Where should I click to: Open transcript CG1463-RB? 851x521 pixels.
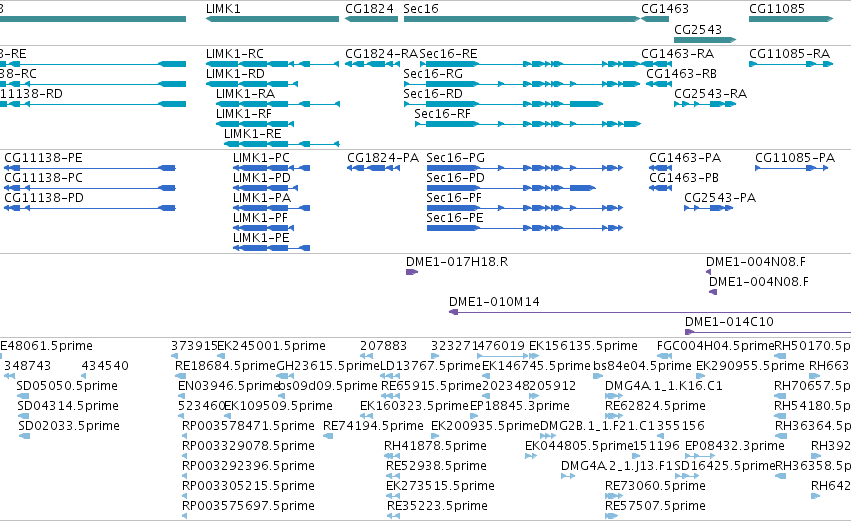coord(659,84)
